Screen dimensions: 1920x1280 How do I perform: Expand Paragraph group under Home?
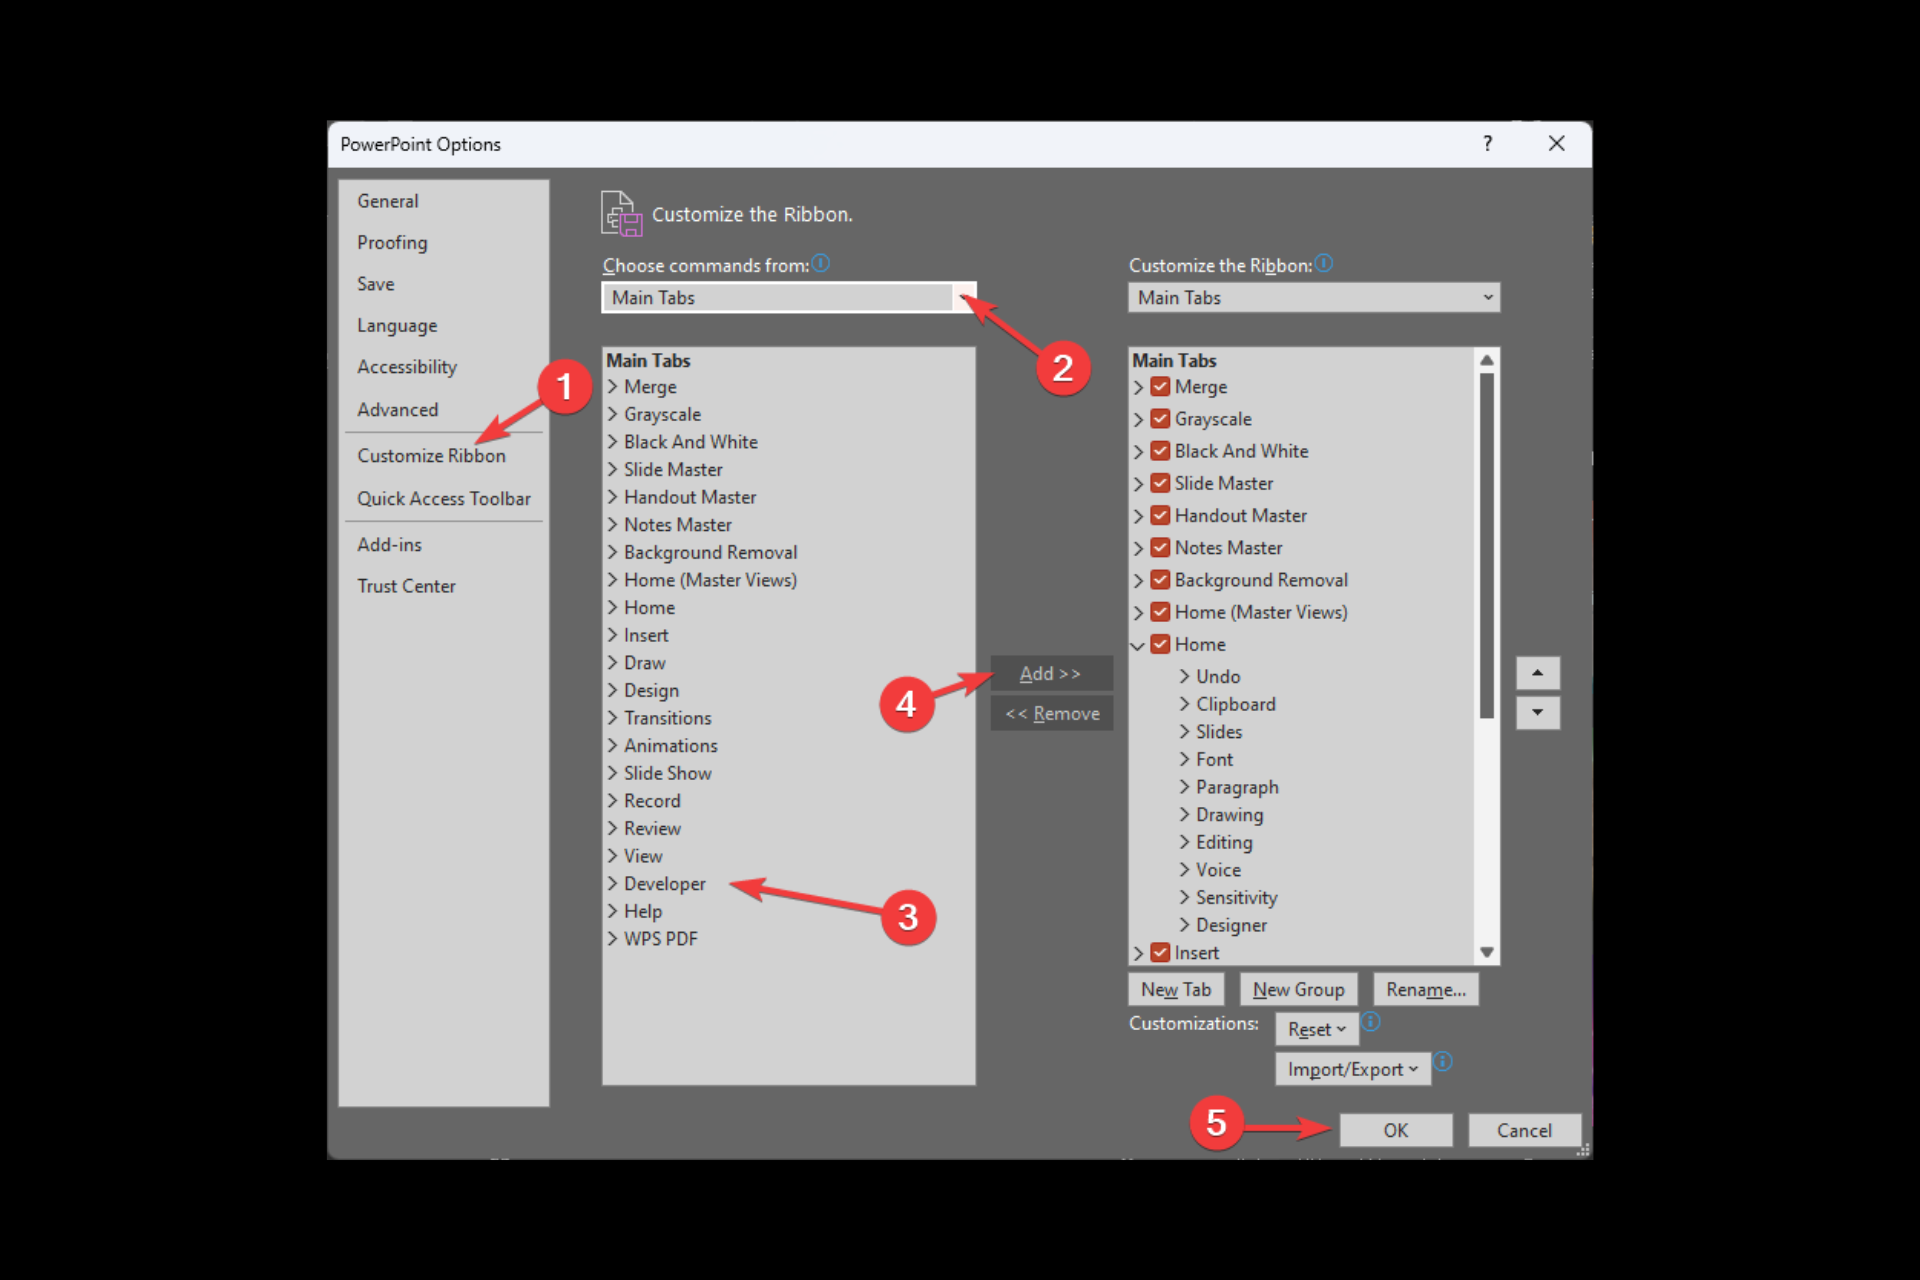point(1184,787)
